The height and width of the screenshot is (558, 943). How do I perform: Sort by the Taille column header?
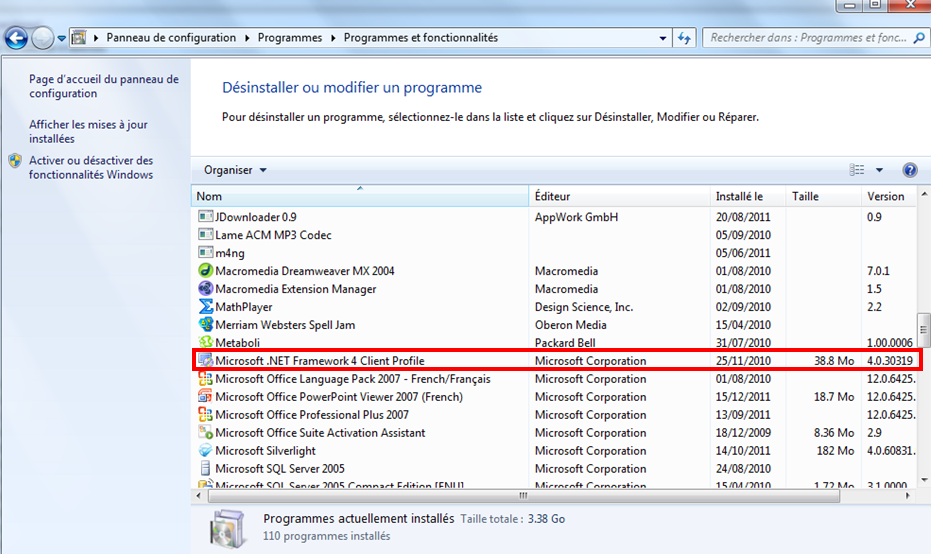click(x=823, y=196)
